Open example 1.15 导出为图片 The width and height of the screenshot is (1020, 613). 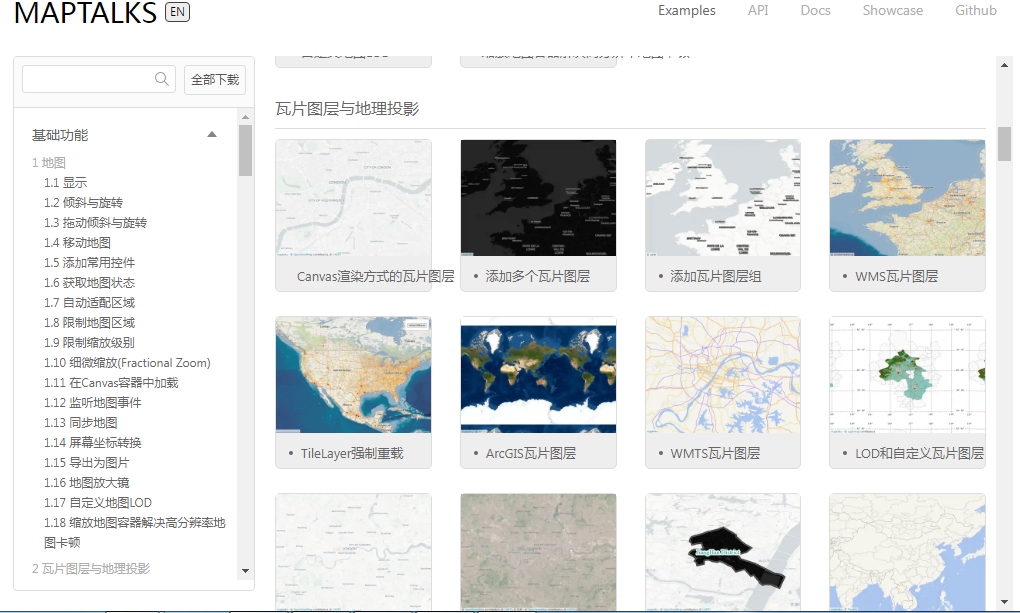tap(87, 463)
